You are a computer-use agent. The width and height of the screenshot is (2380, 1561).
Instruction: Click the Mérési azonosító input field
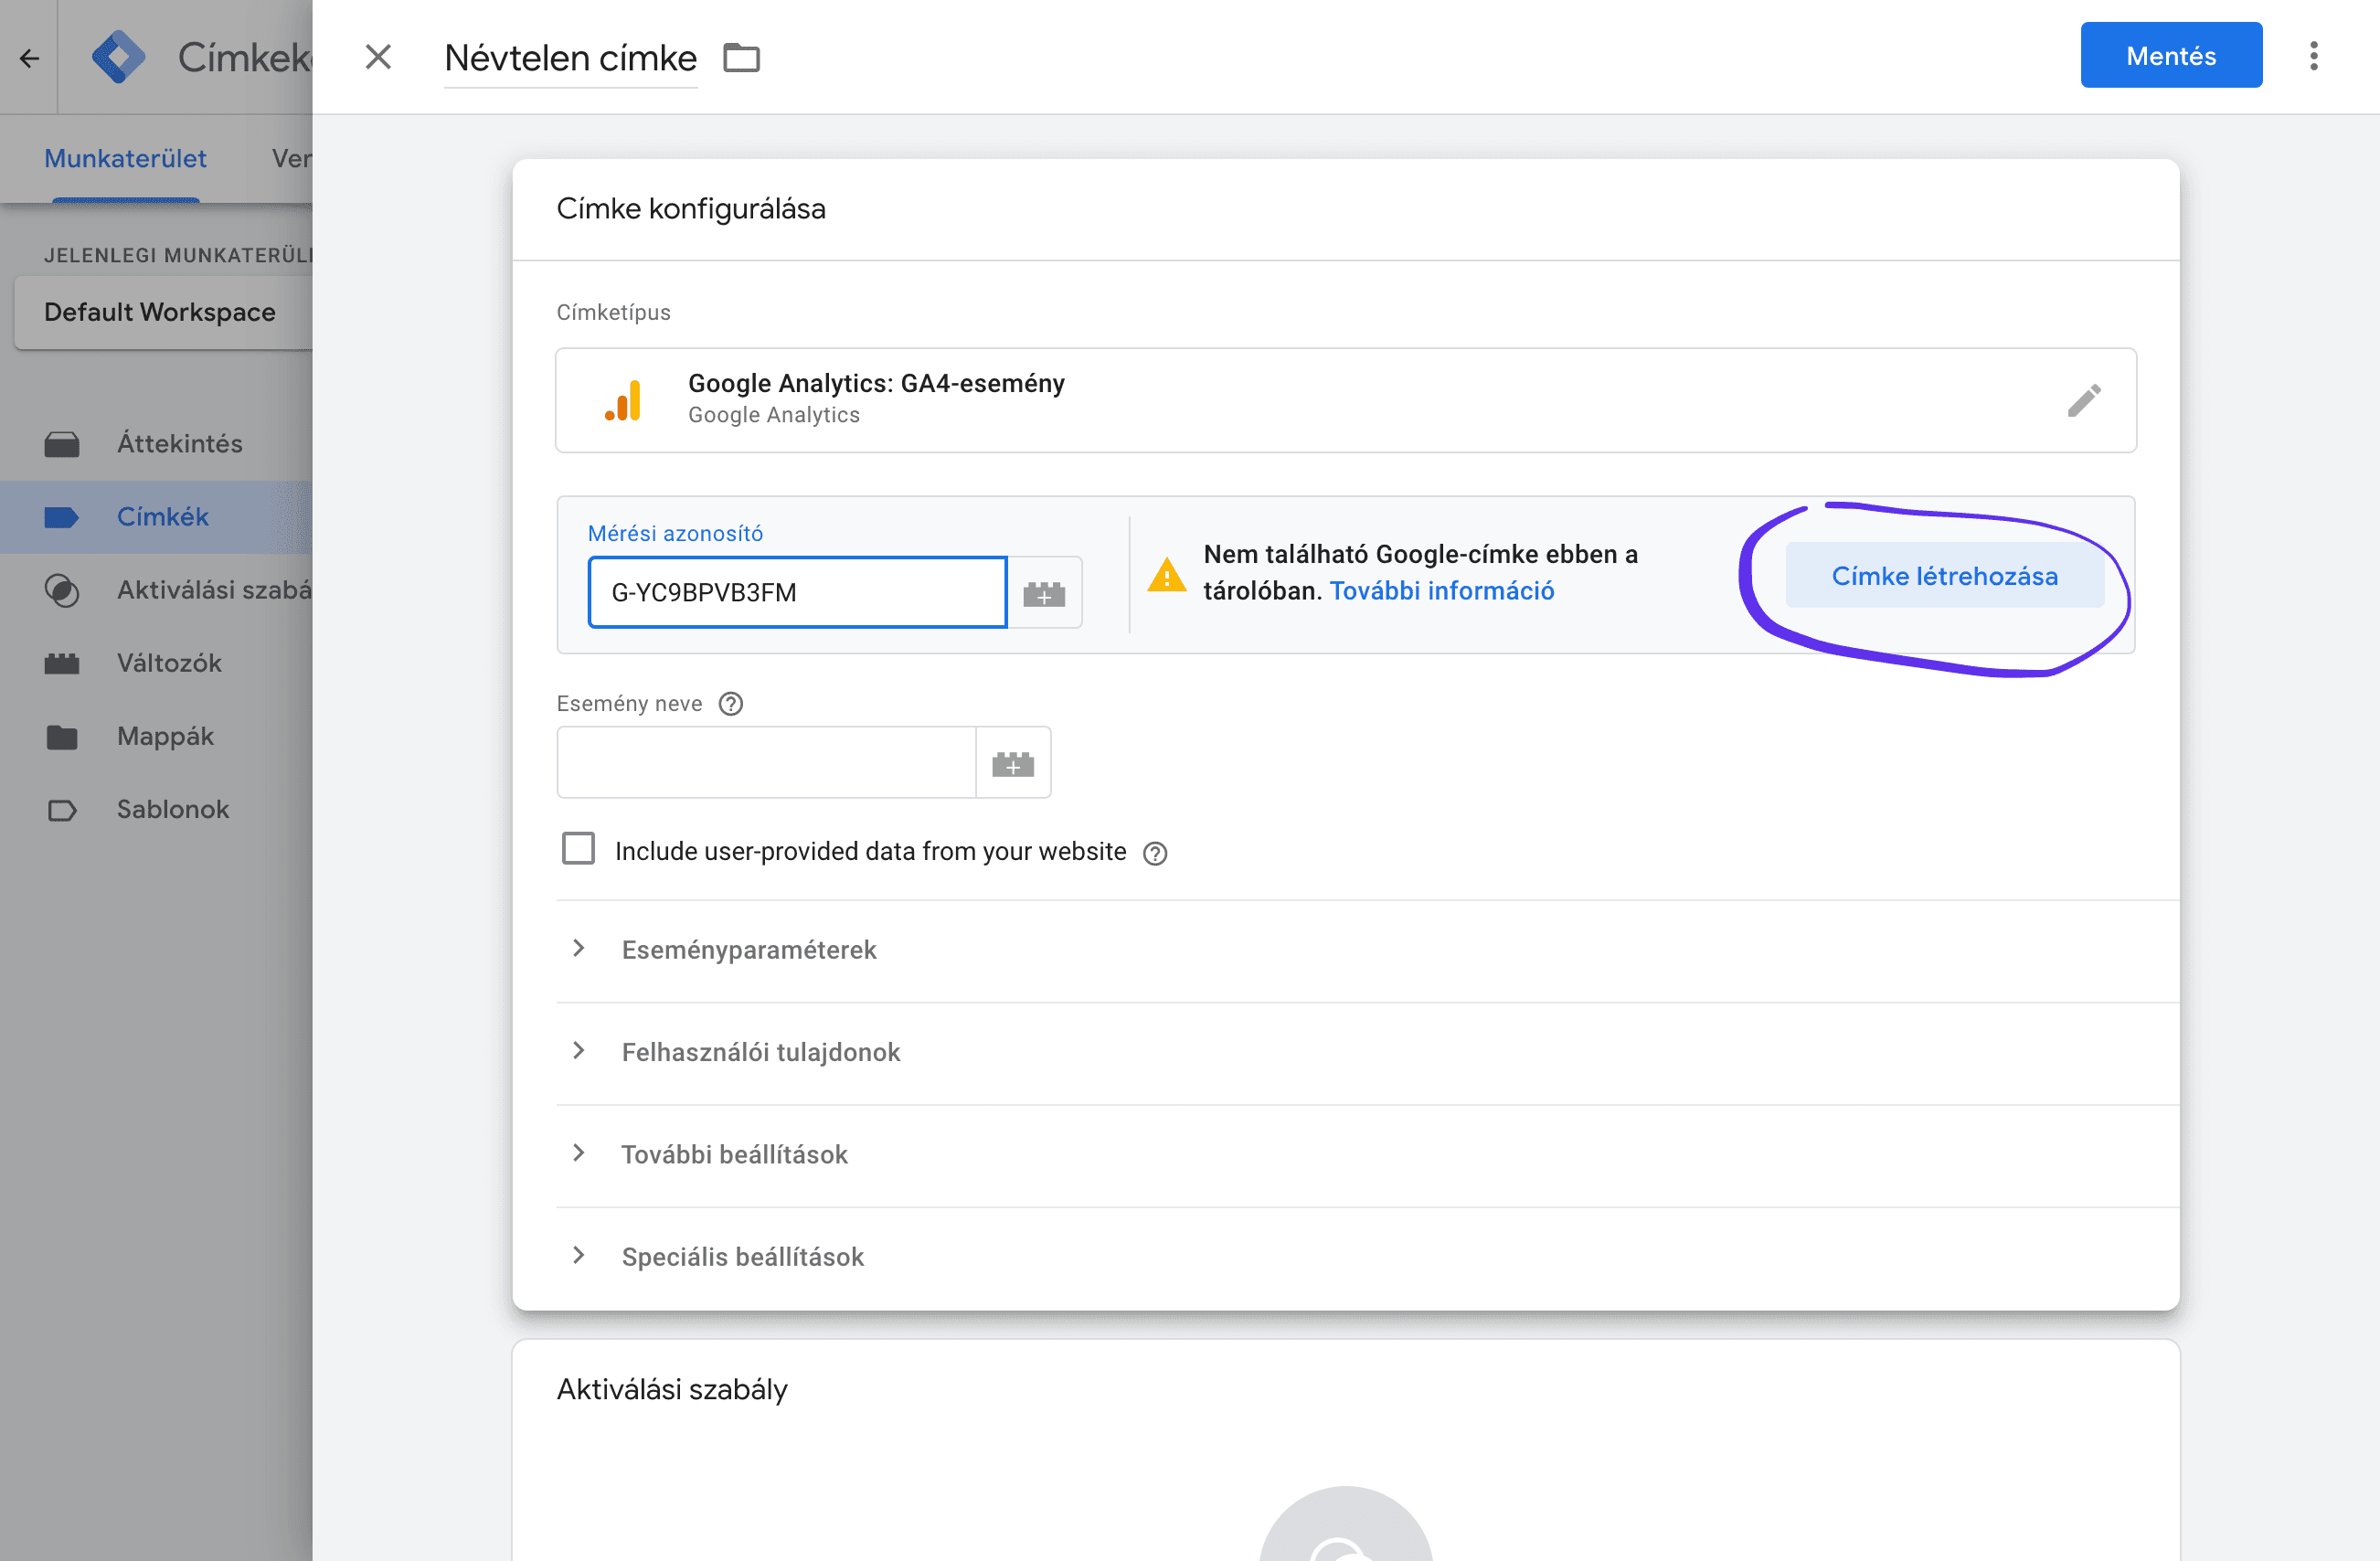pyautogui.click(x=797, y=593)
